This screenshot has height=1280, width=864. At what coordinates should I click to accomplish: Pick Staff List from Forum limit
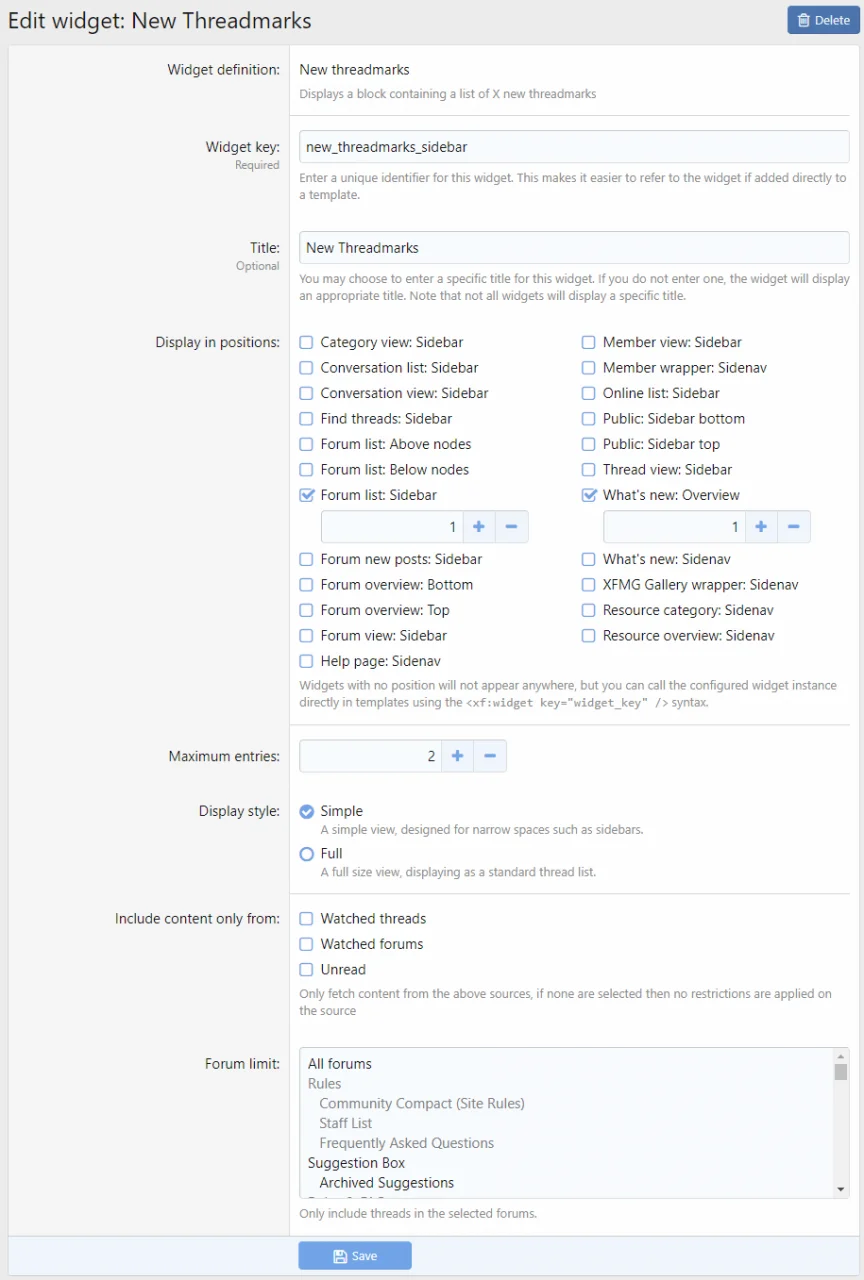(346, 1123)
